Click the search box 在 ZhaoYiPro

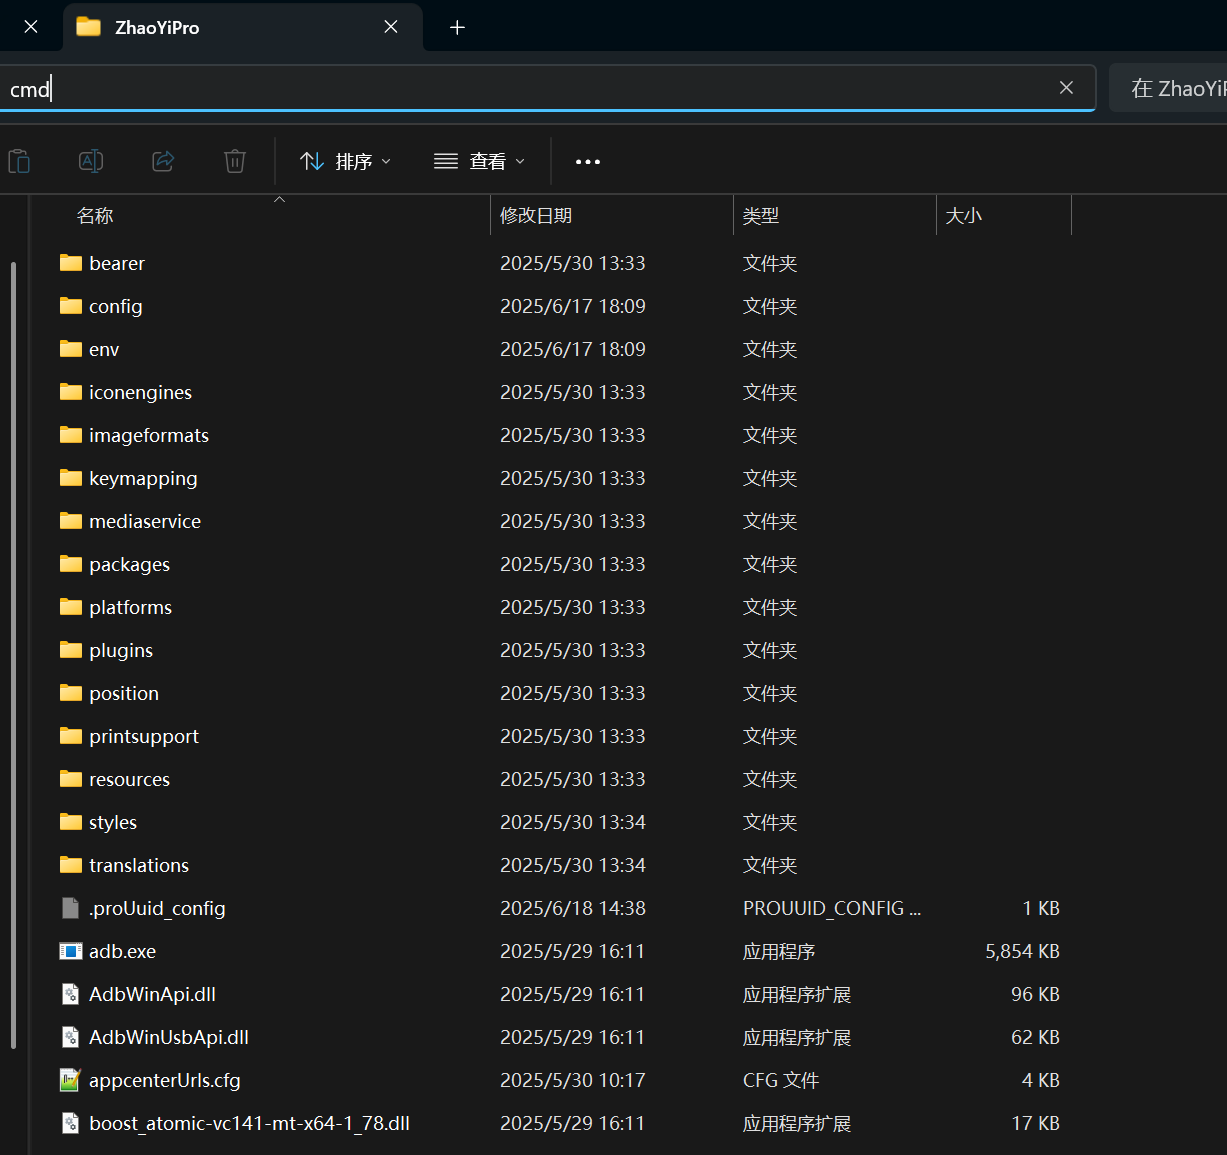click(x=1168, y=88)
